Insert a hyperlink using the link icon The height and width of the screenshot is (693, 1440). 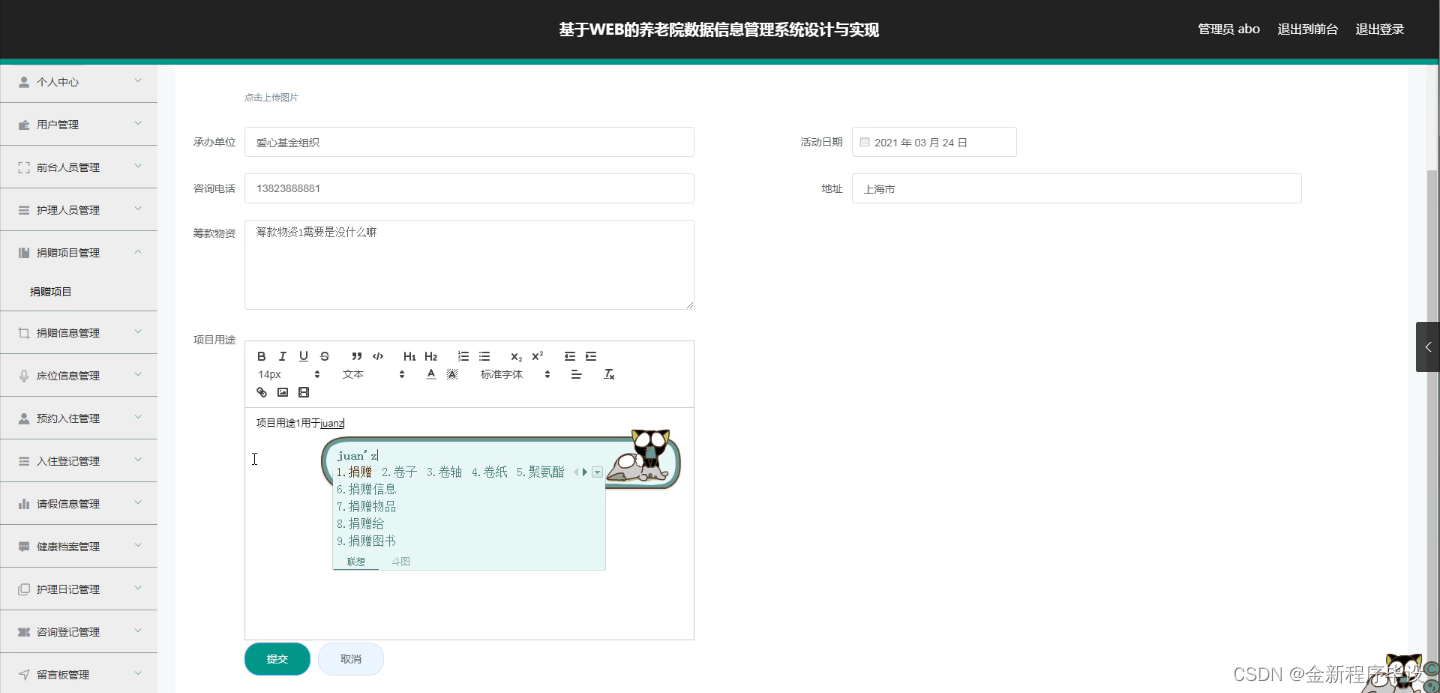pos(261,392)
